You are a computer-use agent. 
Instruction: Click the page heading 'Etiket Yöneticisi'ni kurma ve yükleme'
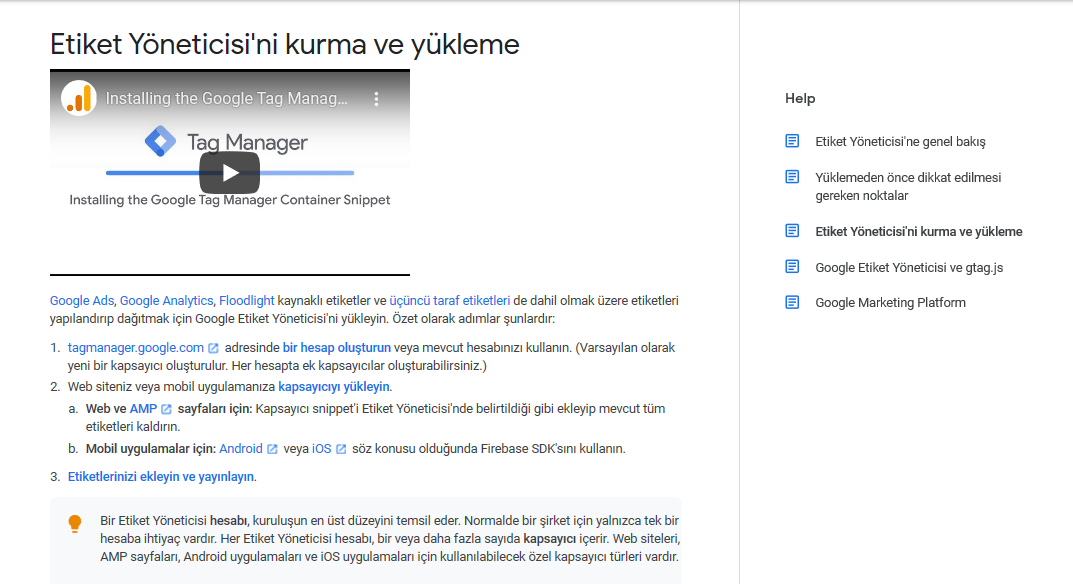click(x=285, y=45)
